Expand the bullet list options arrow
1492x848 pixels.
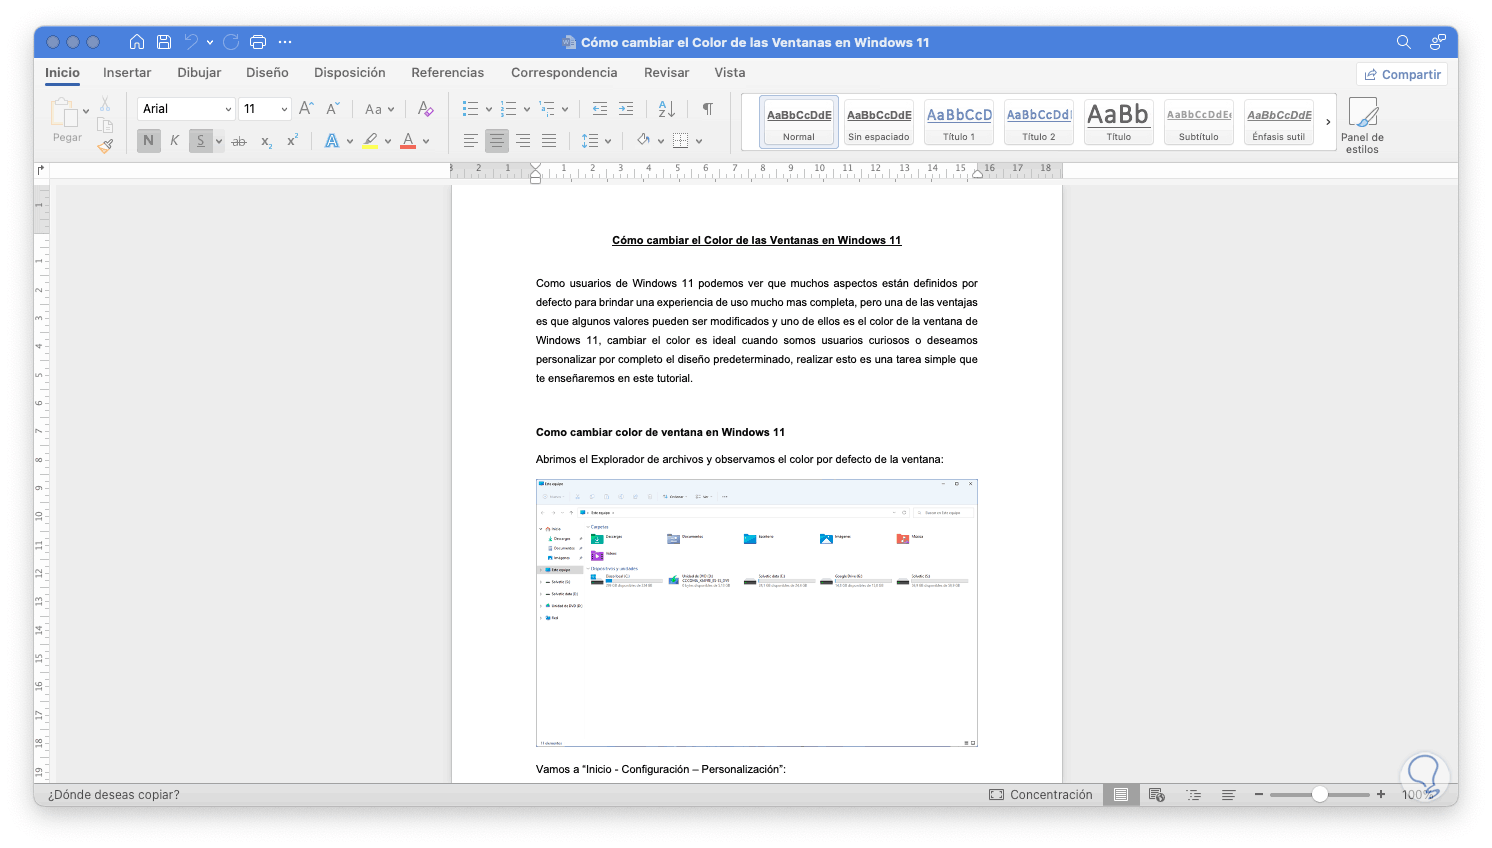pos(488,109)
